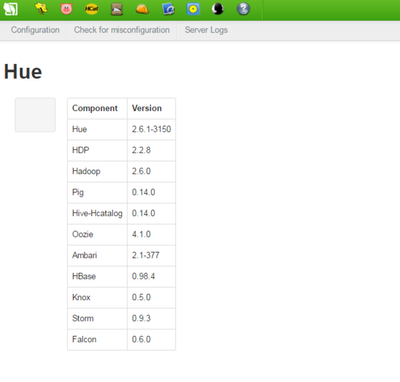Click the Hue home logo icon
Image resolution: width=400 pixels, height=382 pixels.
click(x=11, y=9)
